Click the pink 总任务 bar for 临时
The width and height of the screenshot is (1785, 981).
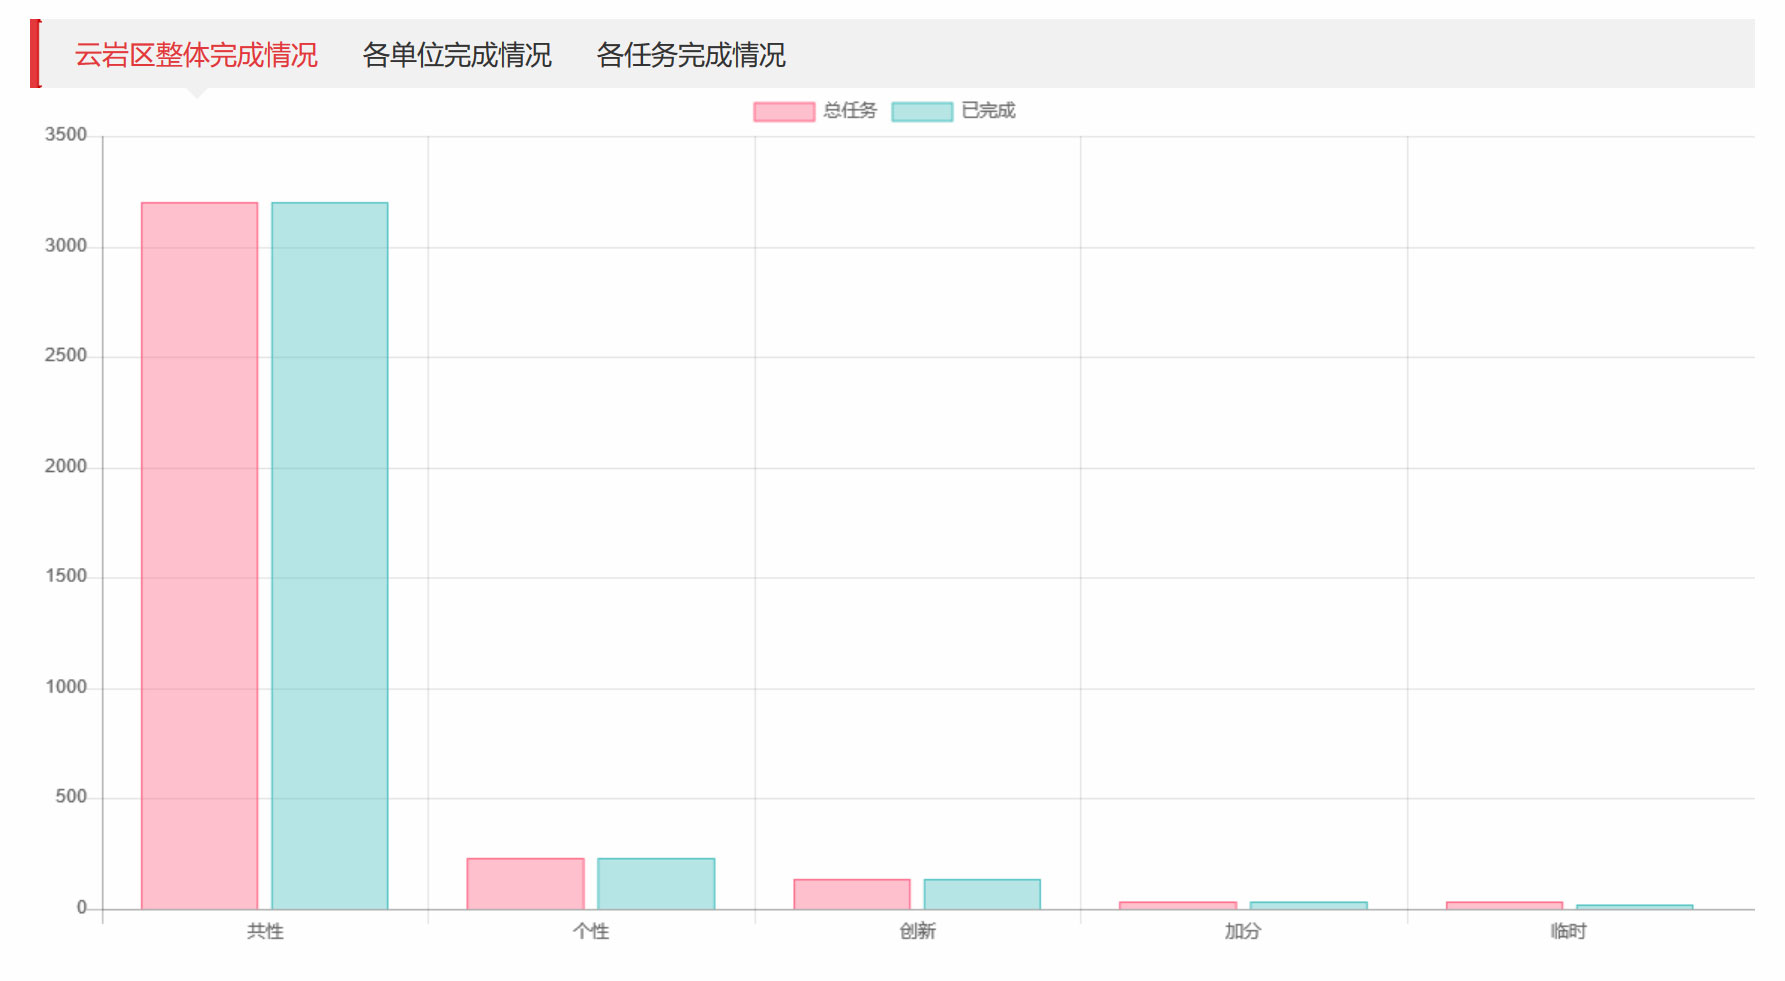1504,906
